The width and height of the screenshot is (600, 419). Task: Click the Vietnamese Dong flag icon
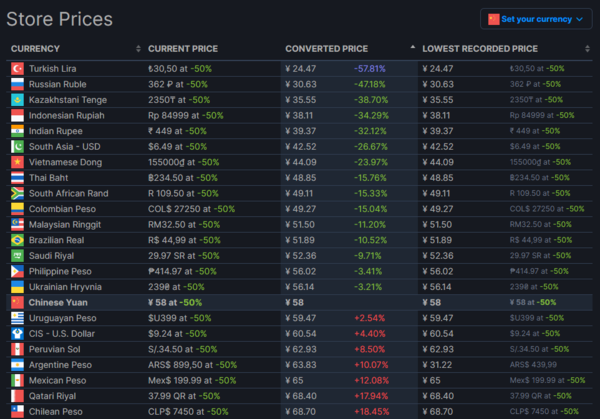point(17,162)
